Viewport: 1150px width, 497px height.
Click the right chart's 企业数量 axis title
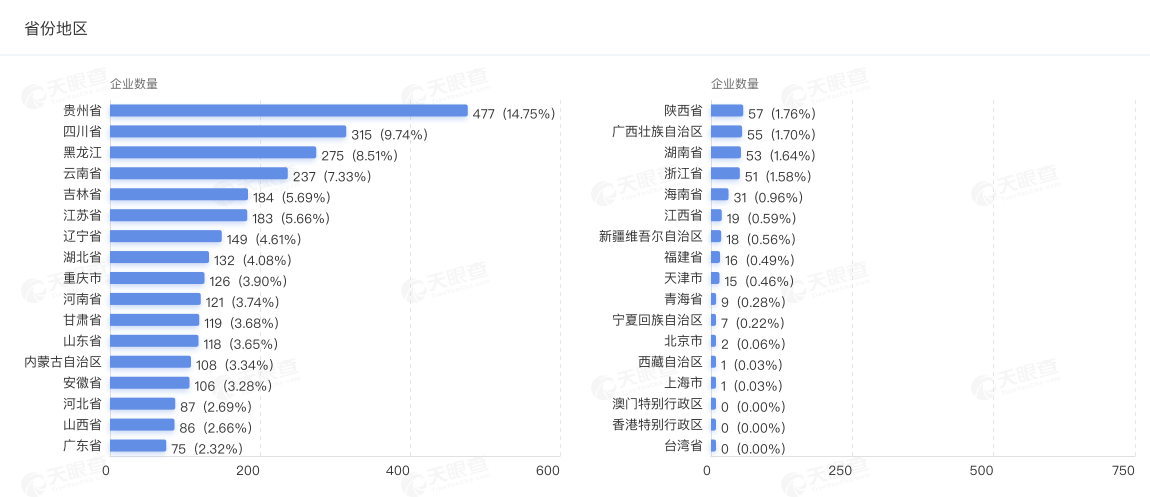click(x=734, y=84)
